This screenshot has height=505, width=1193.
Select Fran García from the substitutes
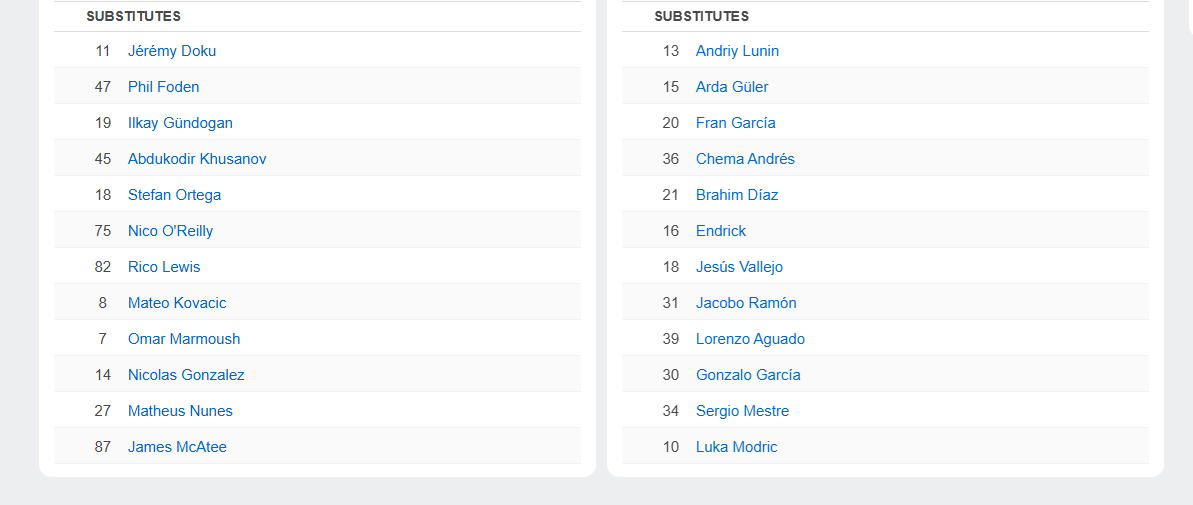coord(735,123)
